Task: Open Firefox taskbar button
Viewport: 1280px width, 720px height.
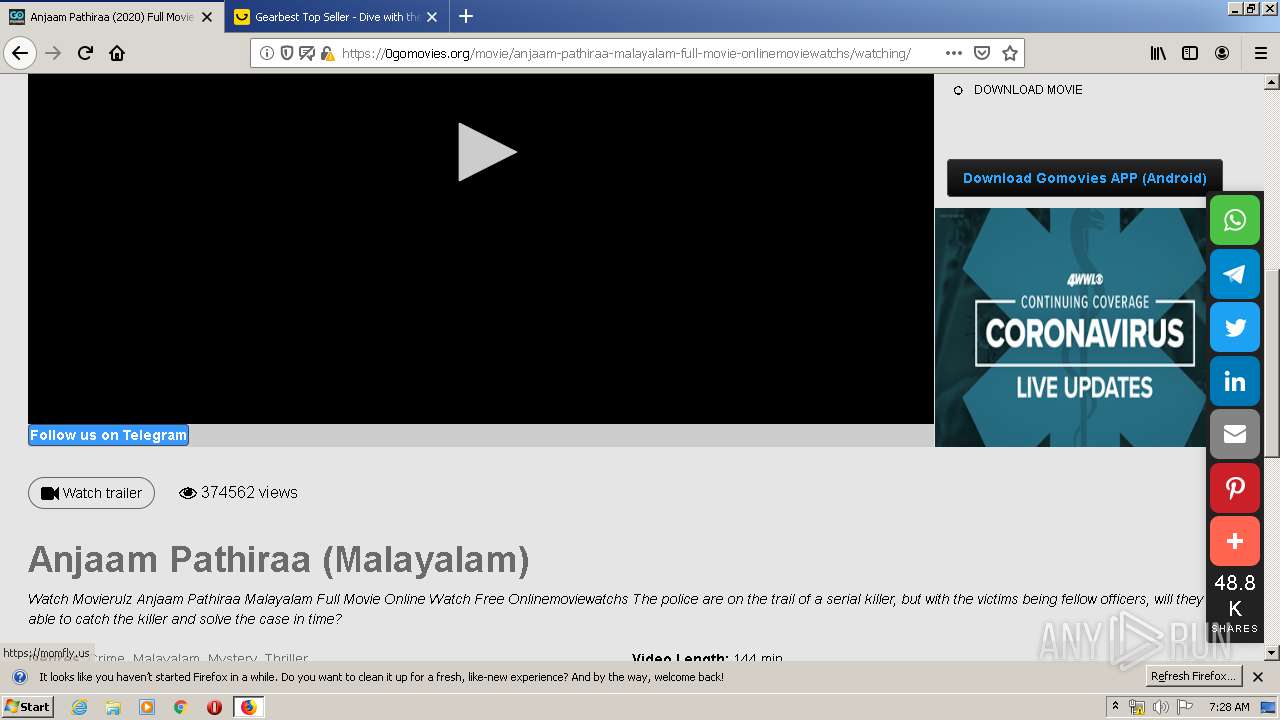Action: 248,707
